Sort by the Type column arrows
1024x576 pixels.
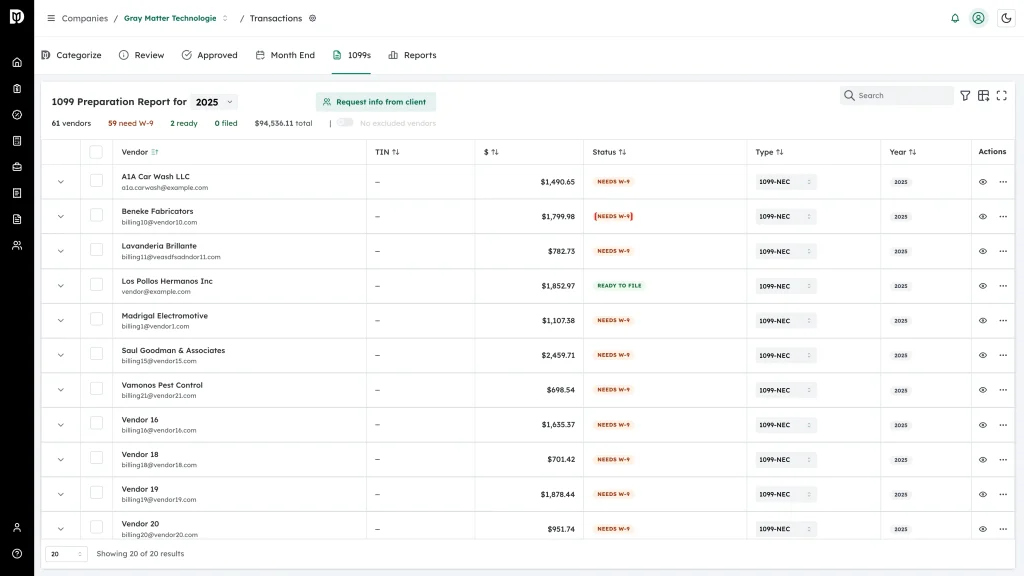click(x=780, y=152)
